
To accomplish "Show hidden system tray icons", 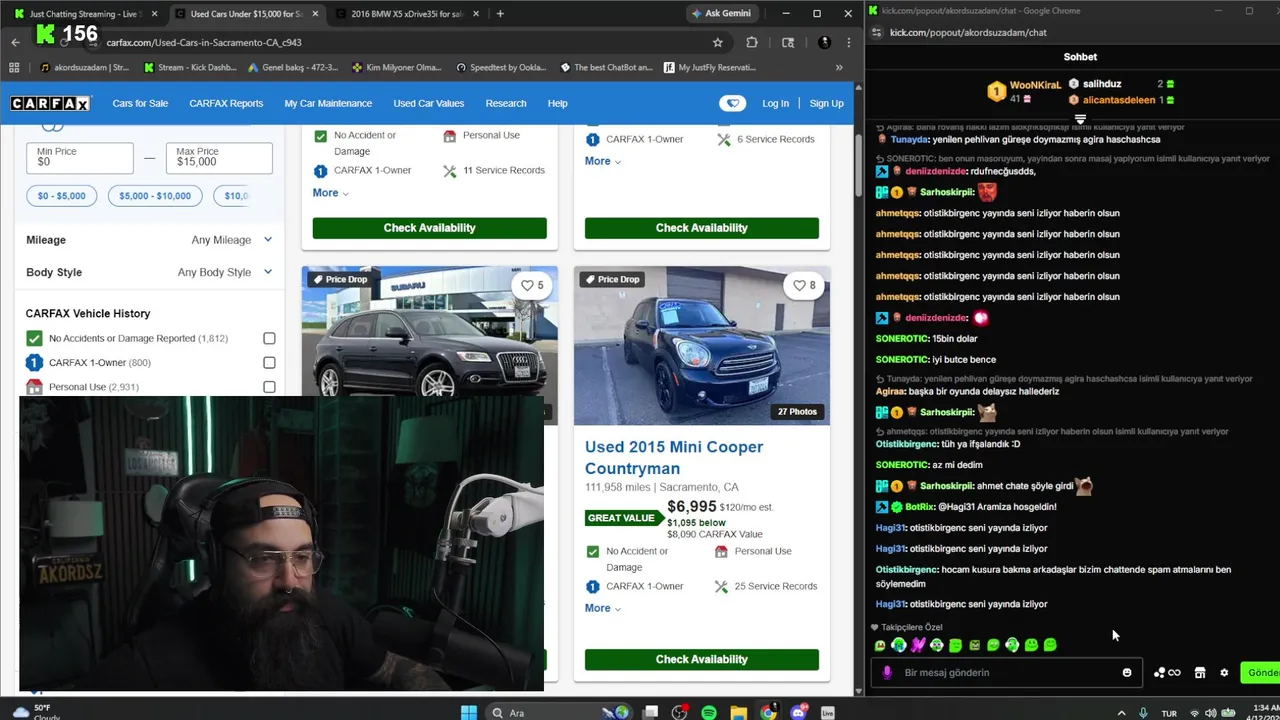I will click(x=1121, y=713).
